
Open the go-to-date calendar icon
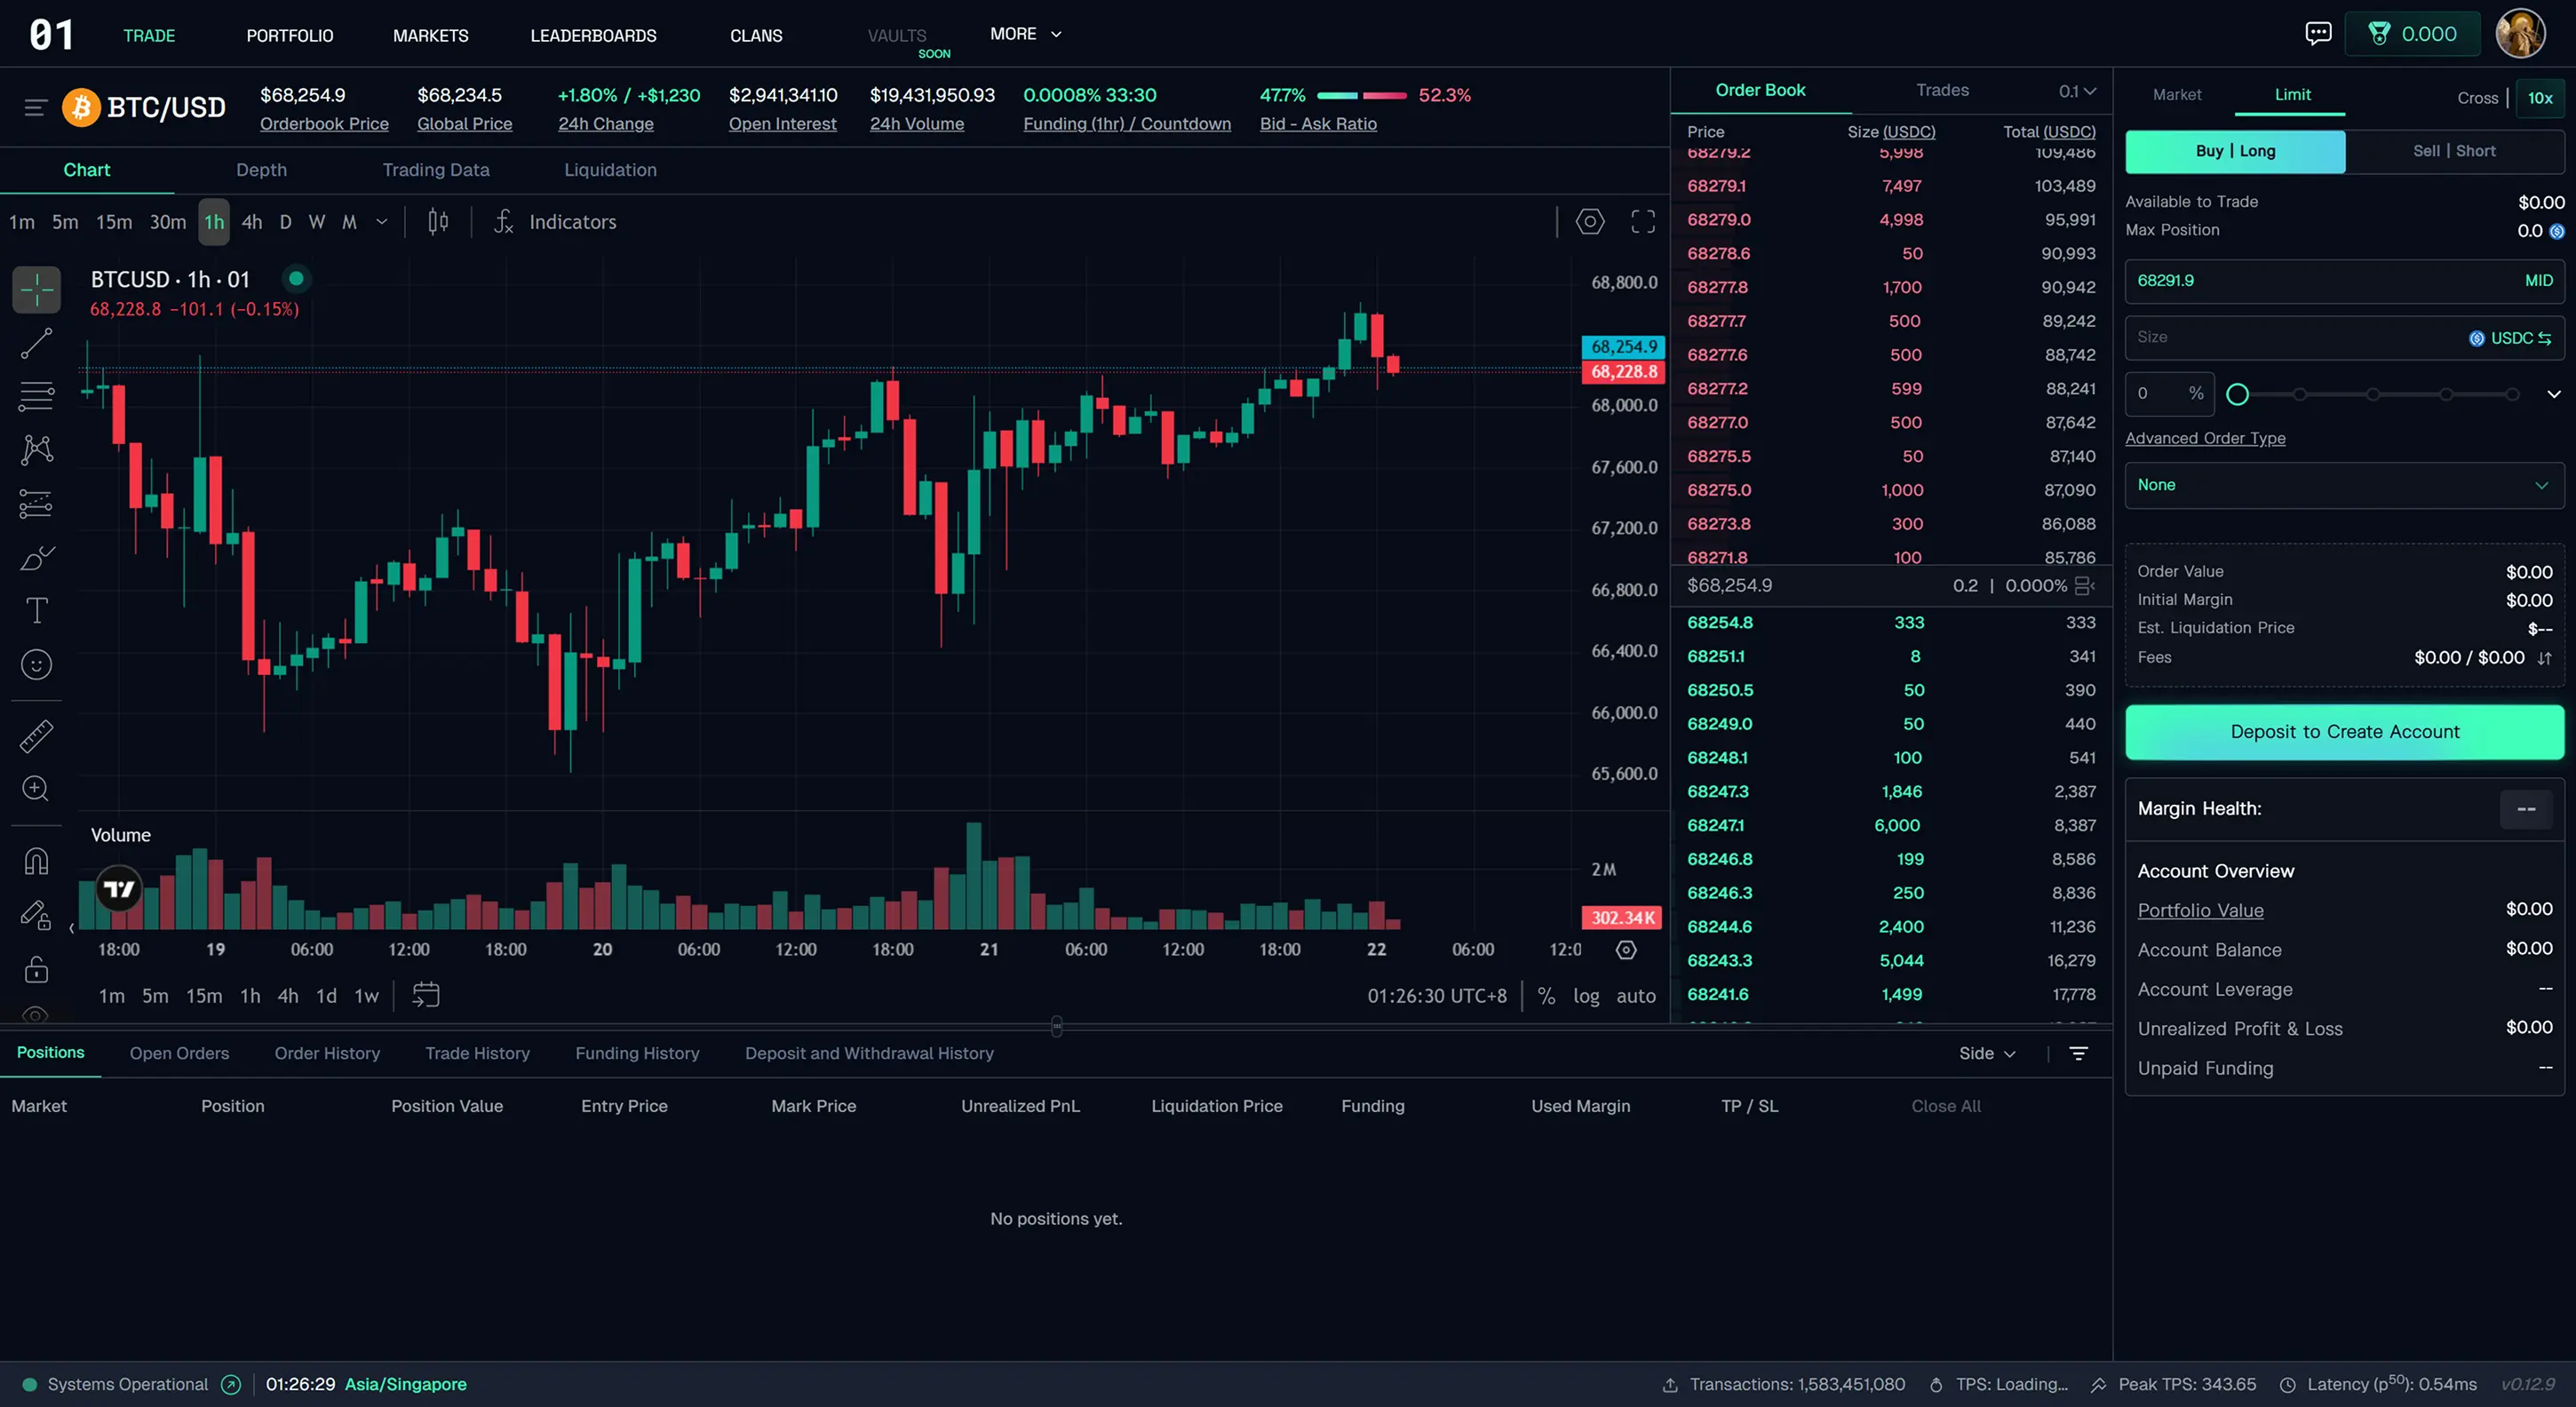point(426,995)
